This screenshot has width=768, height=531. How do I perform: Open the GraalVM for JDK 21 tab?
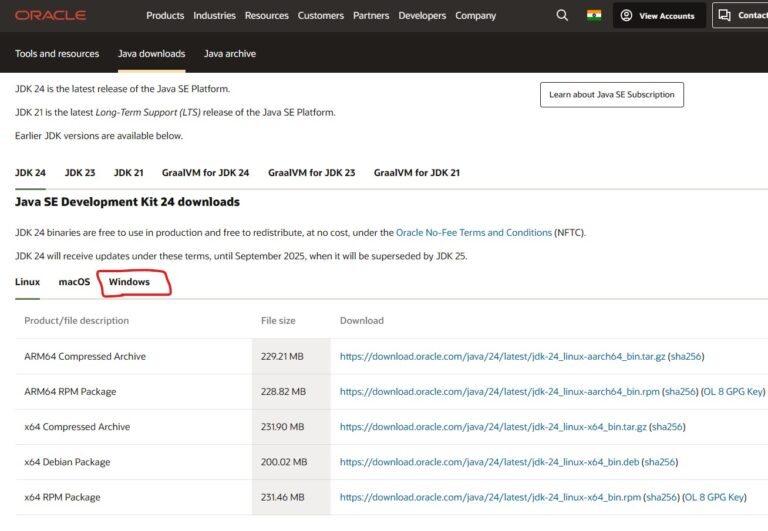tap(416, 172)
